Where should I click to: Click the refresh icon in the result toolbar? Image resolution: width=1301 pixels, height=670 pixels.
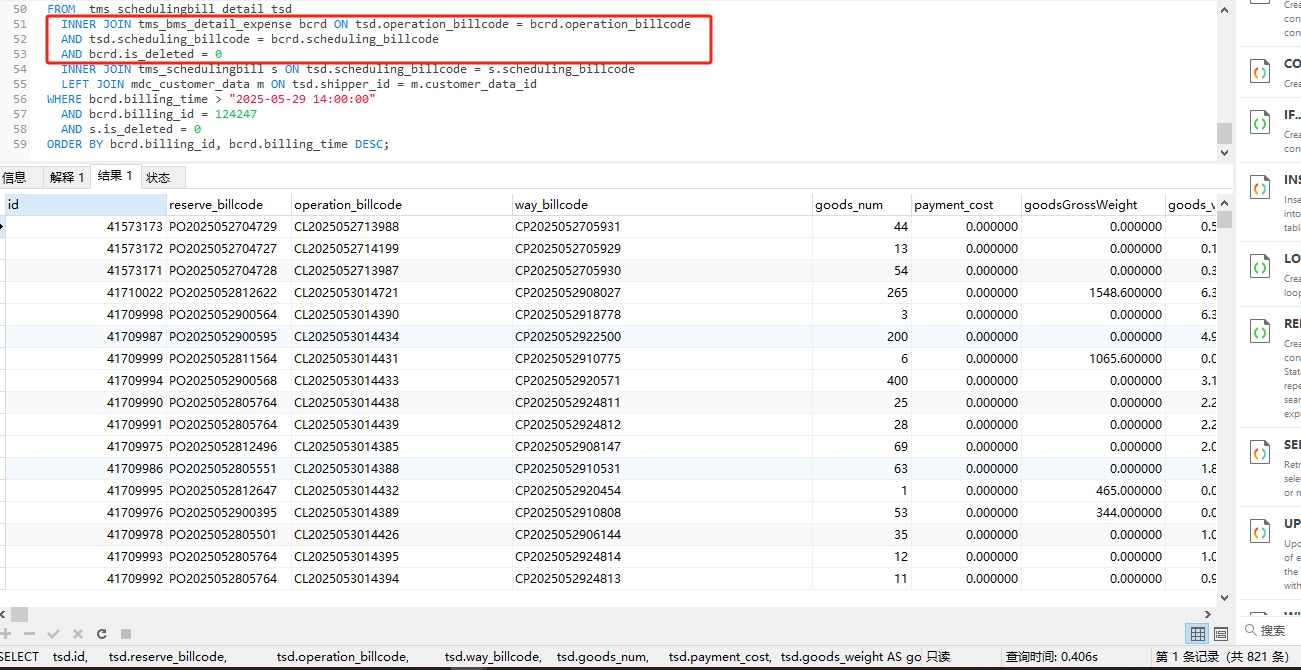(102, 633)
